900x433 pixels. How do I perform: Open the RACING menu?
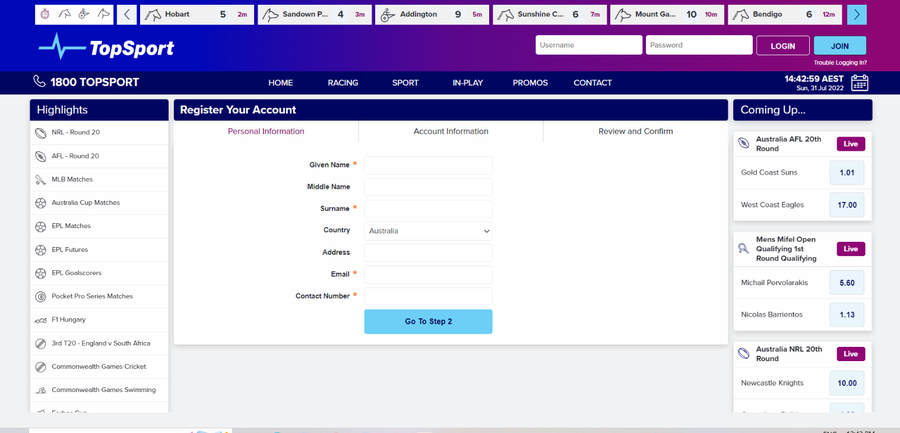coord(343,83)
